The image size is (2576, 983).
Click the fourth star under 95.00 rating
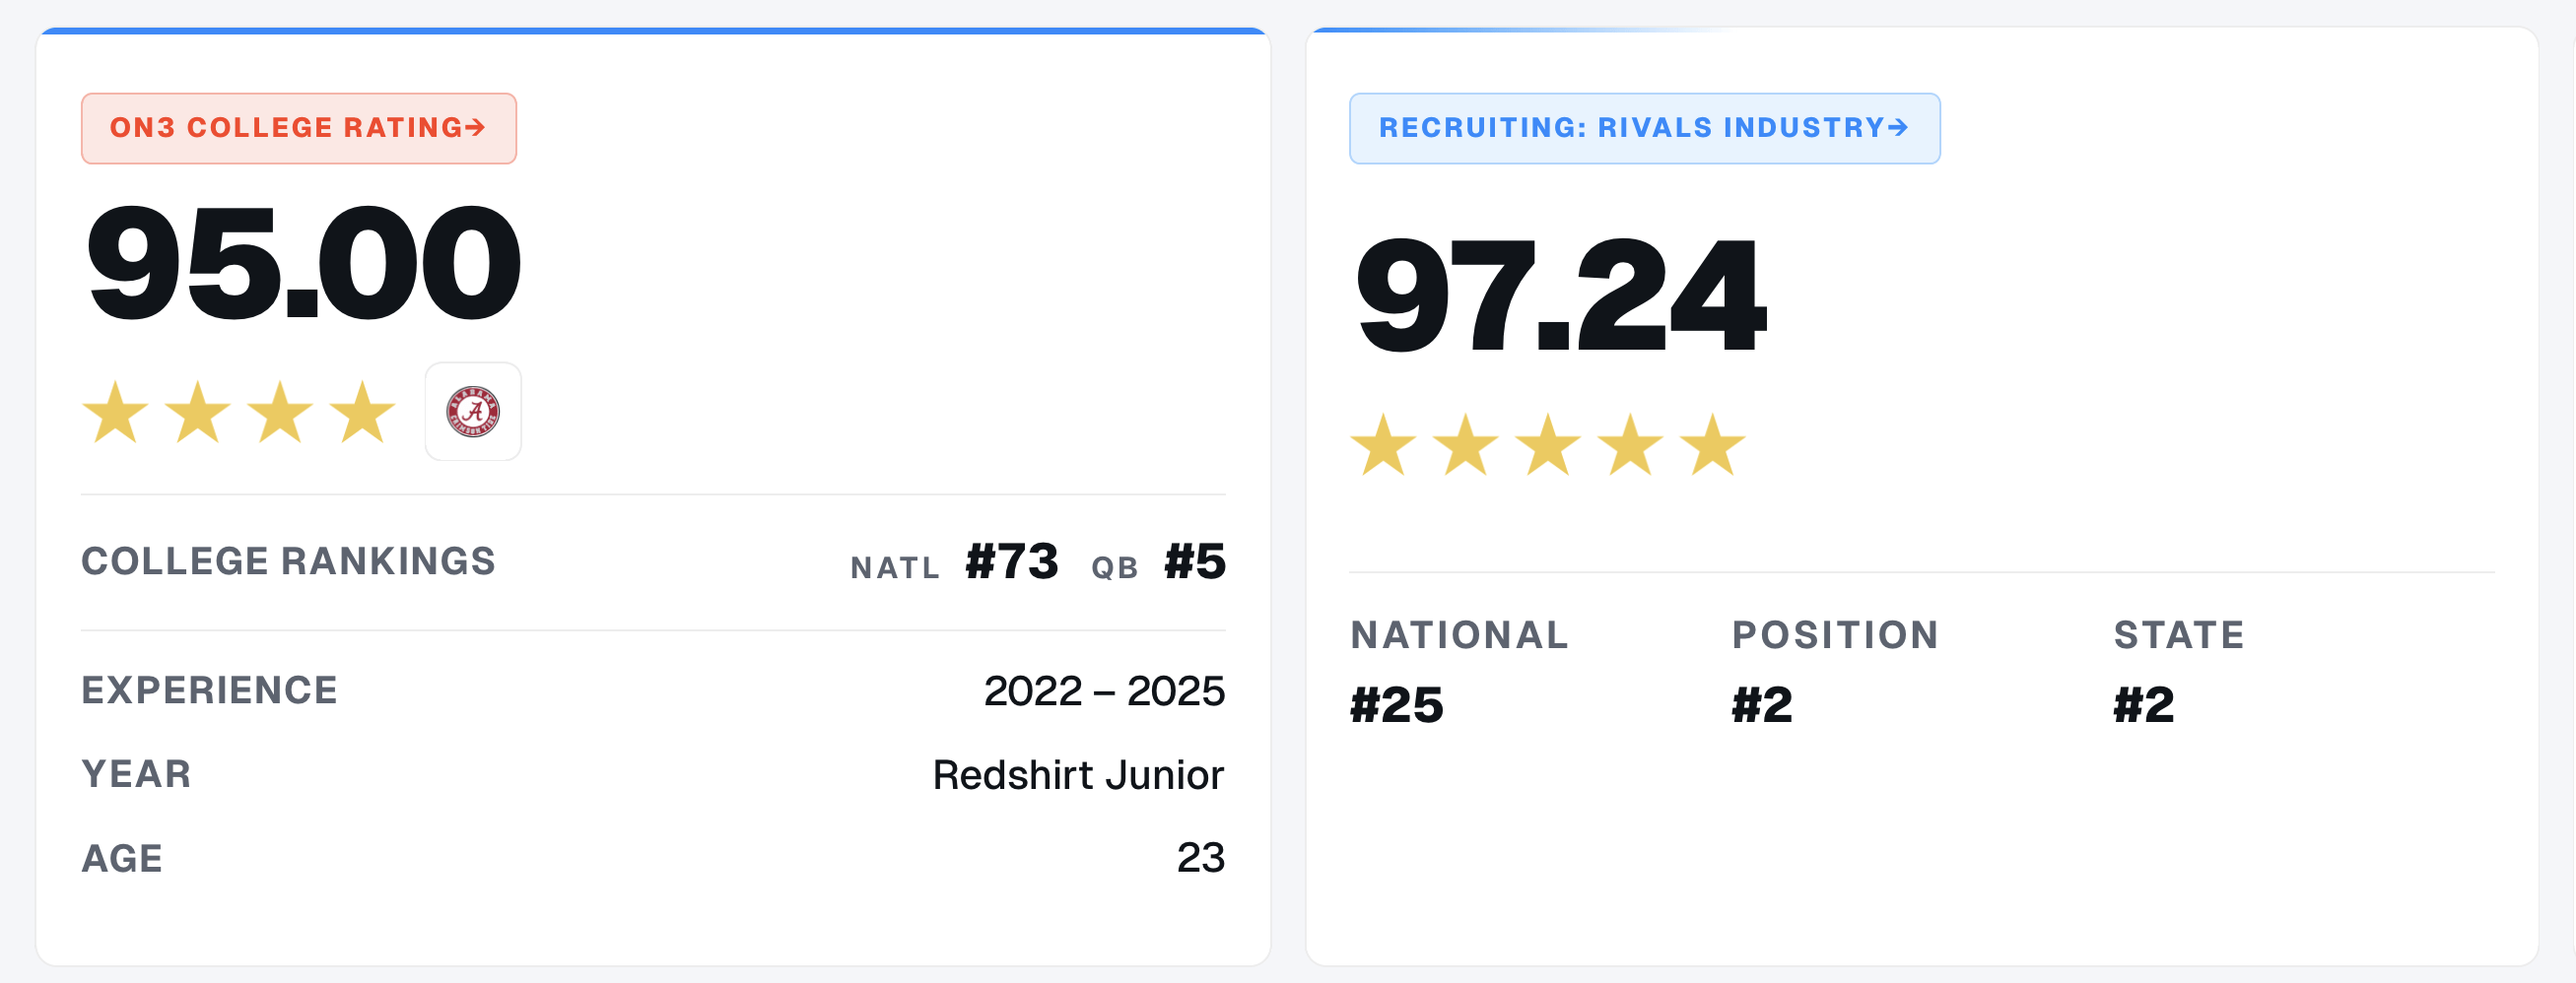[x=362, y=411]
